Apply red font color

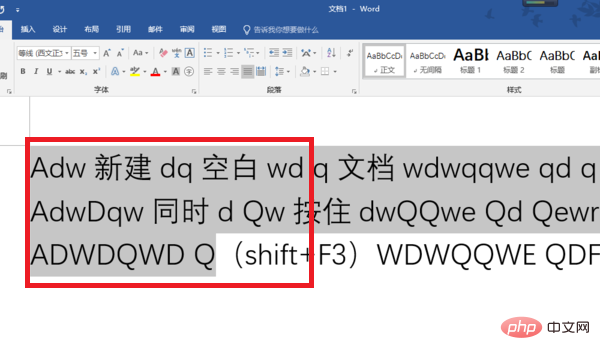pos(155,71)
